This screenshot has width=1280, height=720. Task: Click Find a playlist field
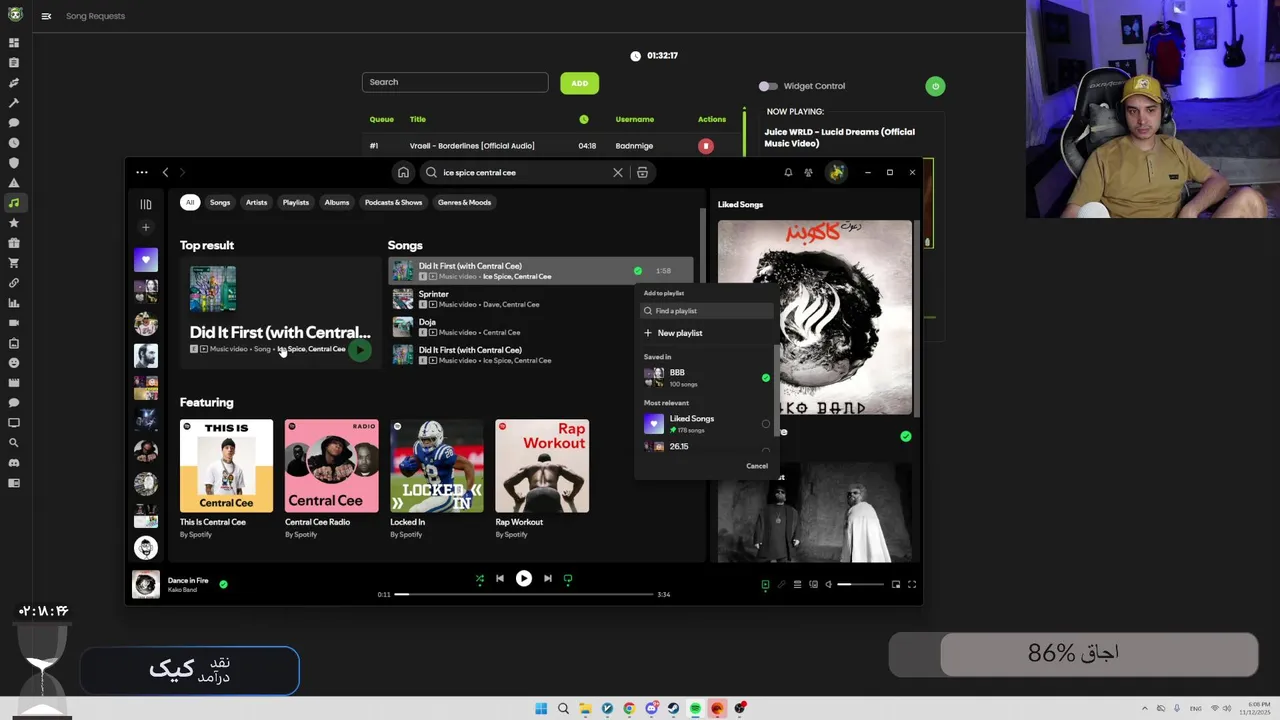[x=707, y=311]
